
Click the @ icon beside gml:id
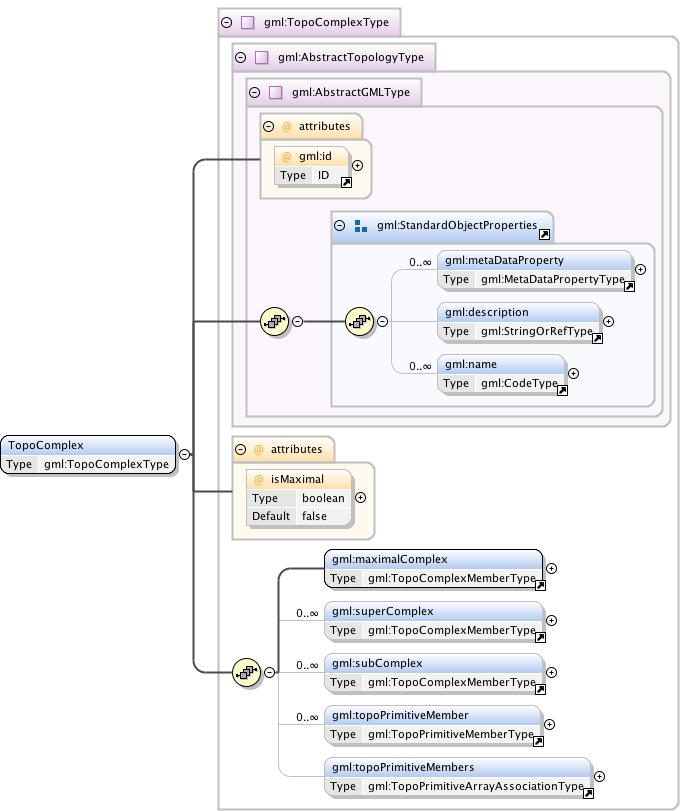(x=286, y=157)
